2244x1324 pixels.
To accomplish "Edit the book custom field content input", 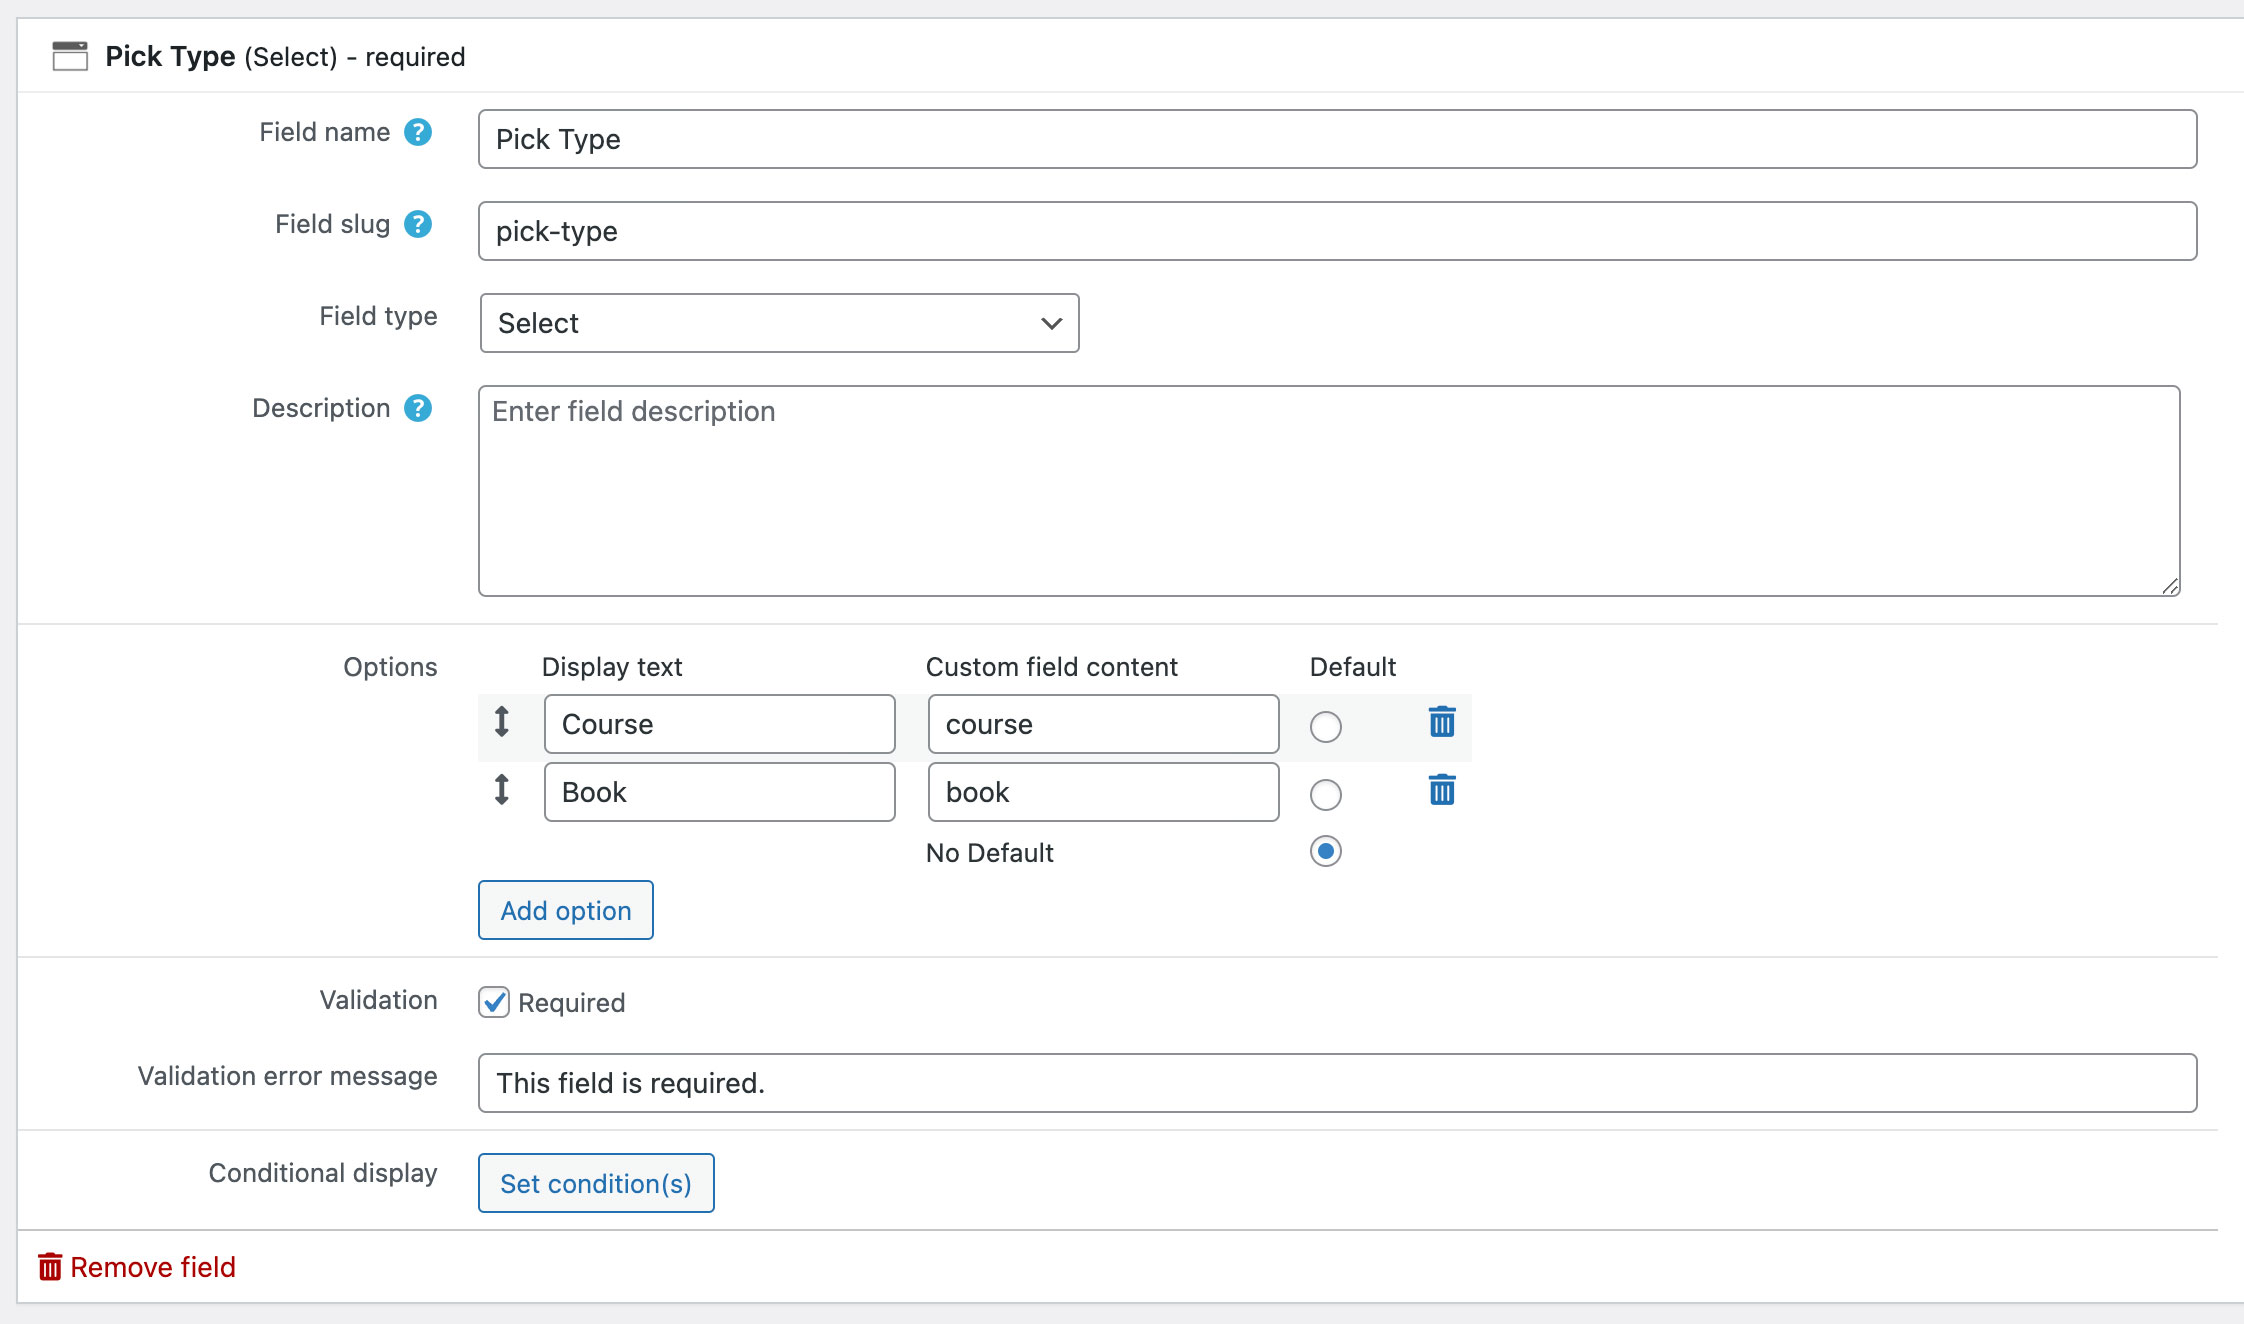I will pyautogui.click(x=1104, y=792).
